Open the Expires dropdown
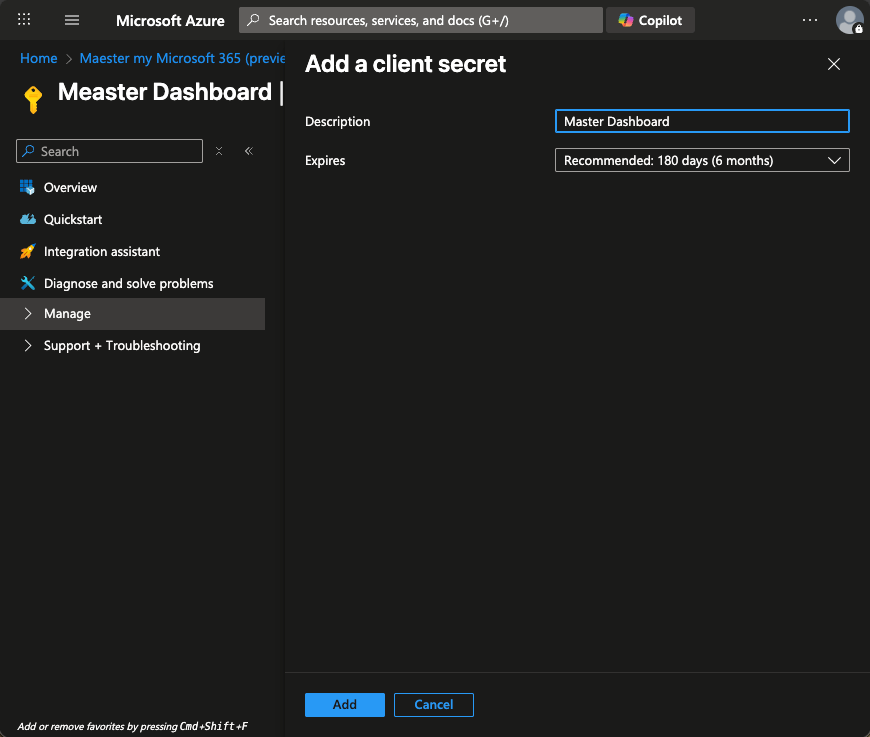 click(701, 160)
